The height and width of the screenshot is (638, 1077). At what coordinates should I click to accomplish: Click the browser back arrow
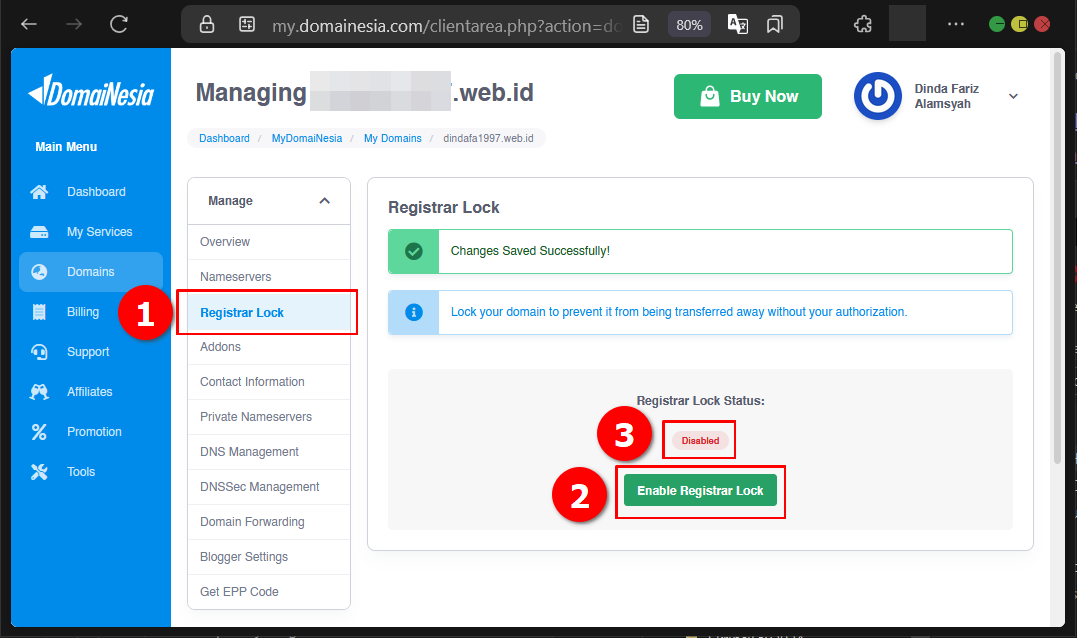pyautogui.click(x=29, y=25)
